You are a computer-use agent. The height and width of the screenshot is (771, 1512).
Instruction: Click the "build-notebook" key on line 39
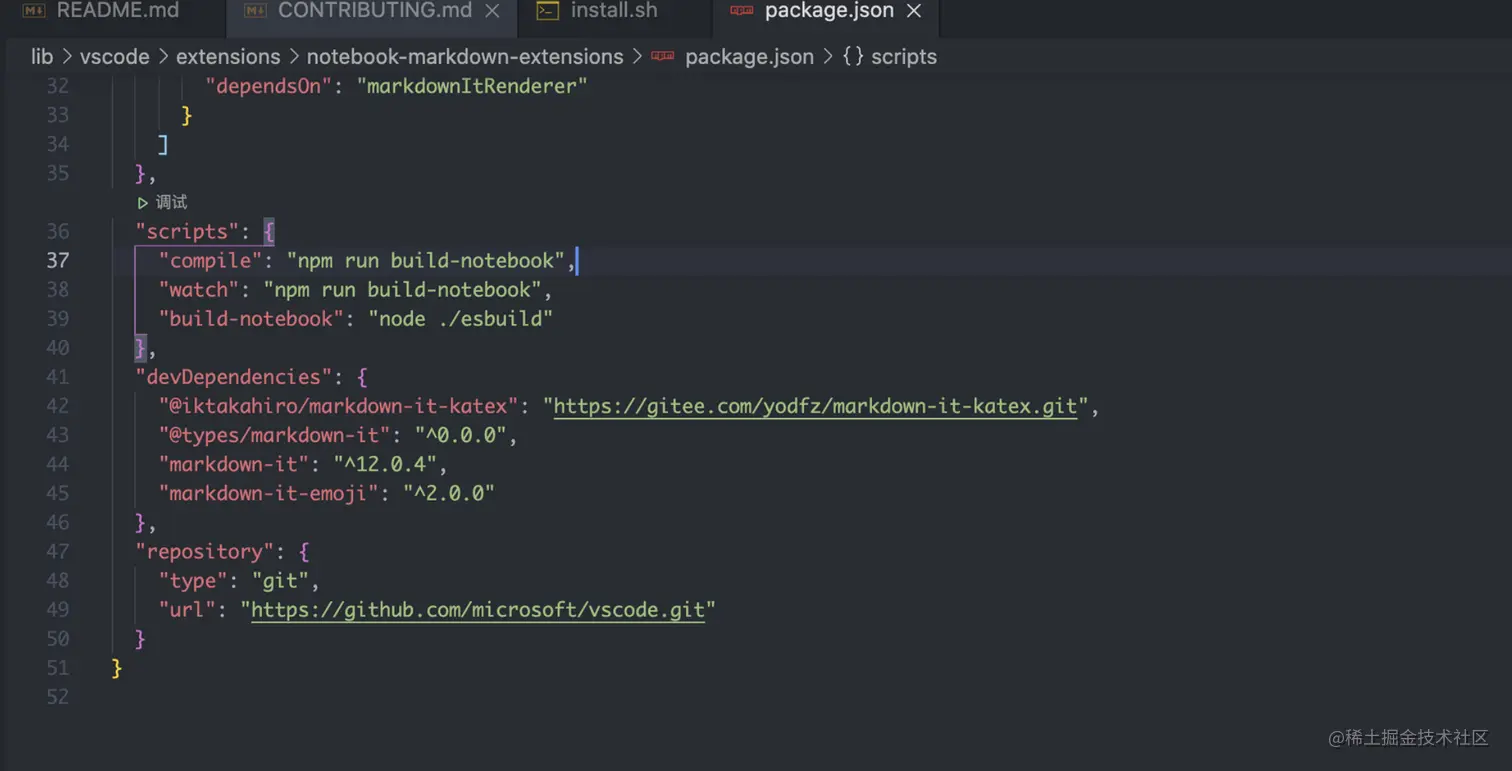click(251, 319)
